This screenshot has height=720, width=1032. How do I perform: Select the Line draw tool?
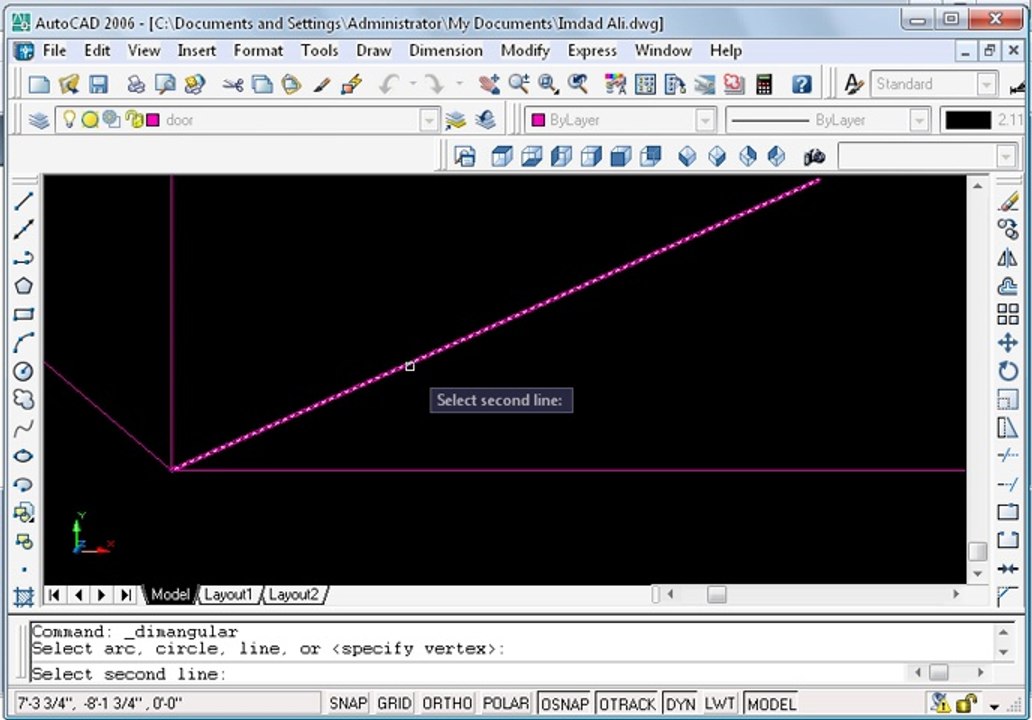[24, 201]
